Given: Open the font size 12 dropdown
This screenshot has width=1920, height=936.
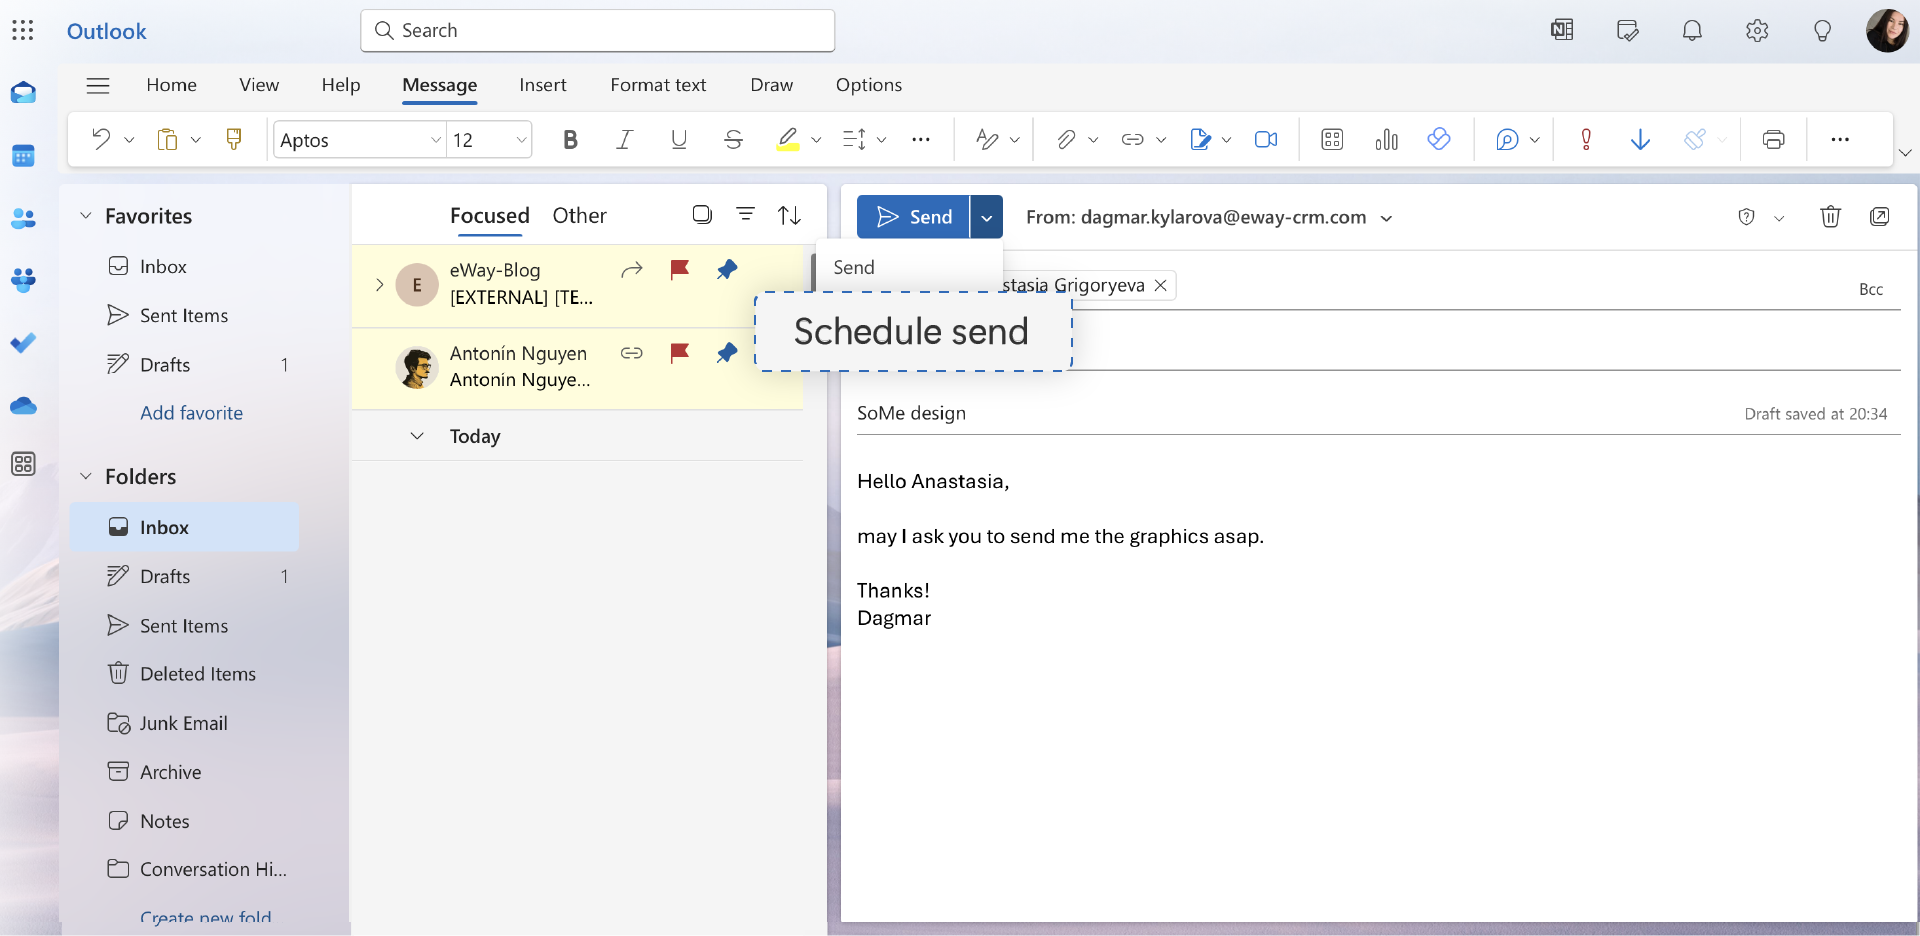Looking at the screenshot, I should pyautogui.click(x=521, y=140).
